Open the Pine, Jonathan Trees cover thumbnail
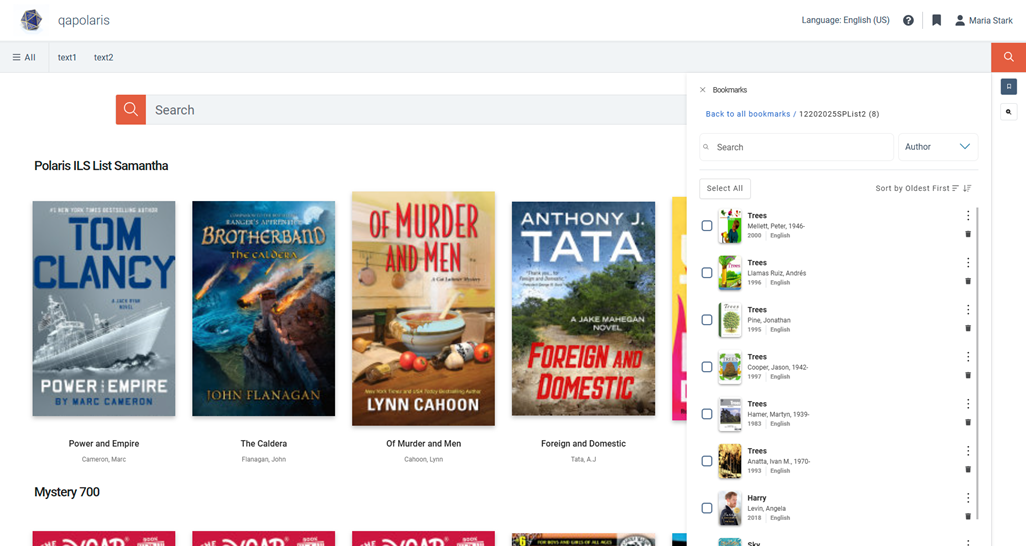Image resolution: width=1026 pixels, height=546 pixels. click(730, 320)
